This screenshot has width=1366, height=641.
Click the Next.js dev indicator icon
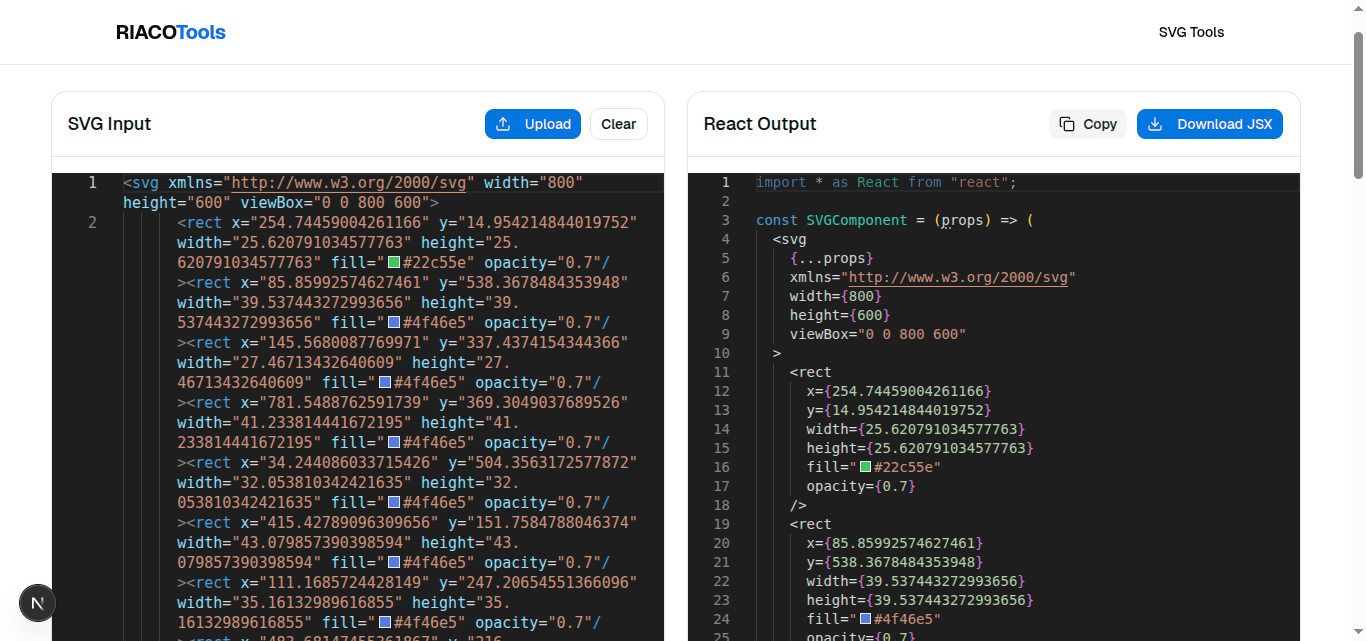[x=38, y=603]
